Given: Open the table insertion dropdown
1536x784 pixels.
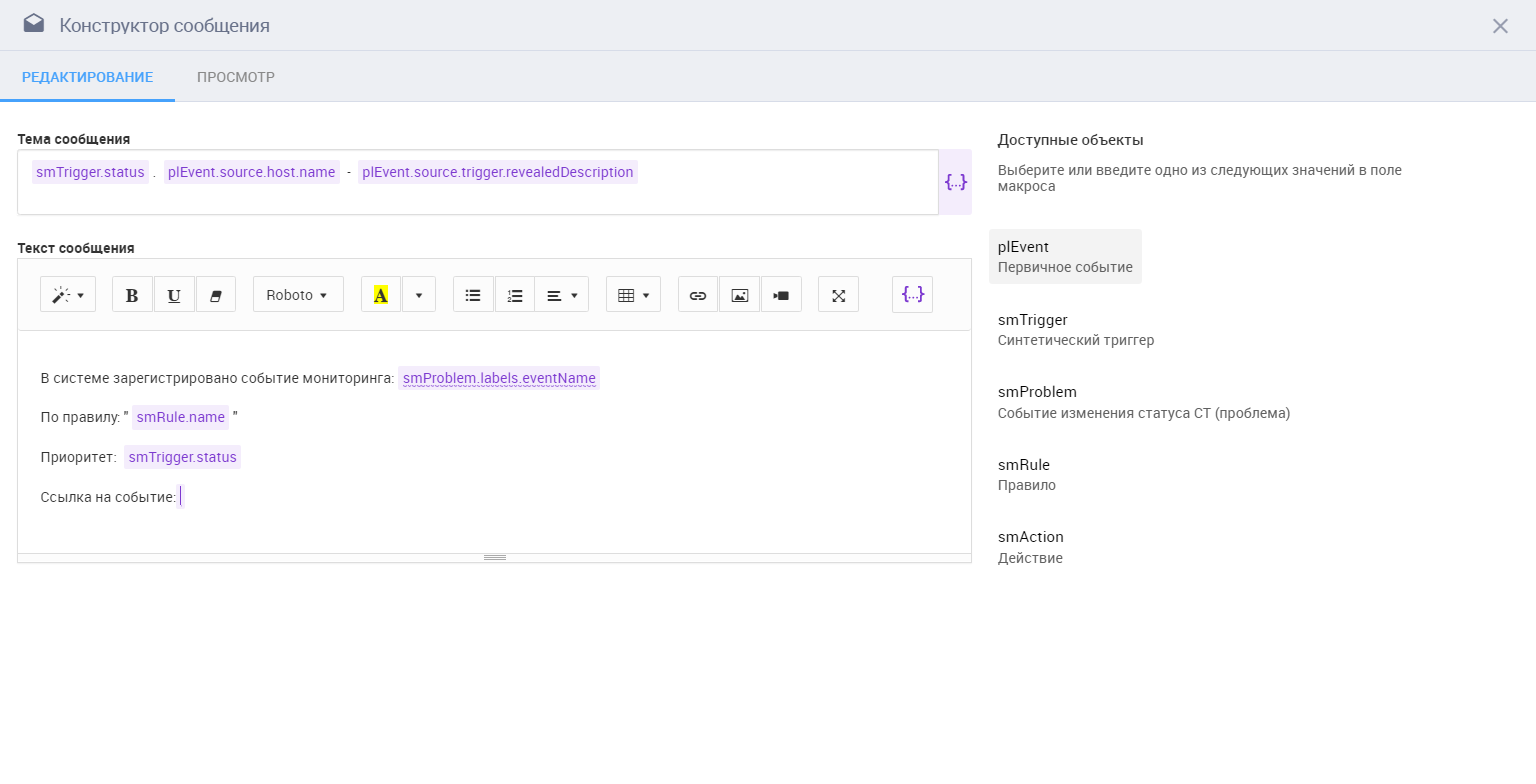Looking at the screenshot, I should [633, 295].
